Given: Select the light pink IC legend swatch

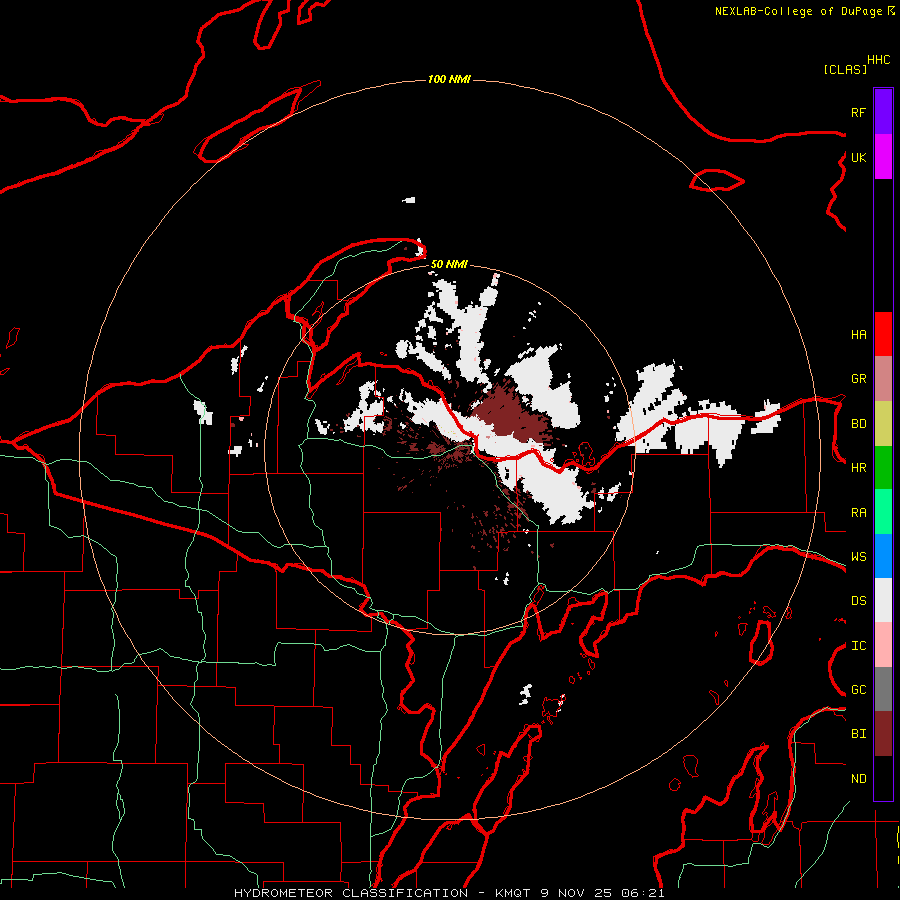Looking at the screenshot, I should click(x=883, y=645).
